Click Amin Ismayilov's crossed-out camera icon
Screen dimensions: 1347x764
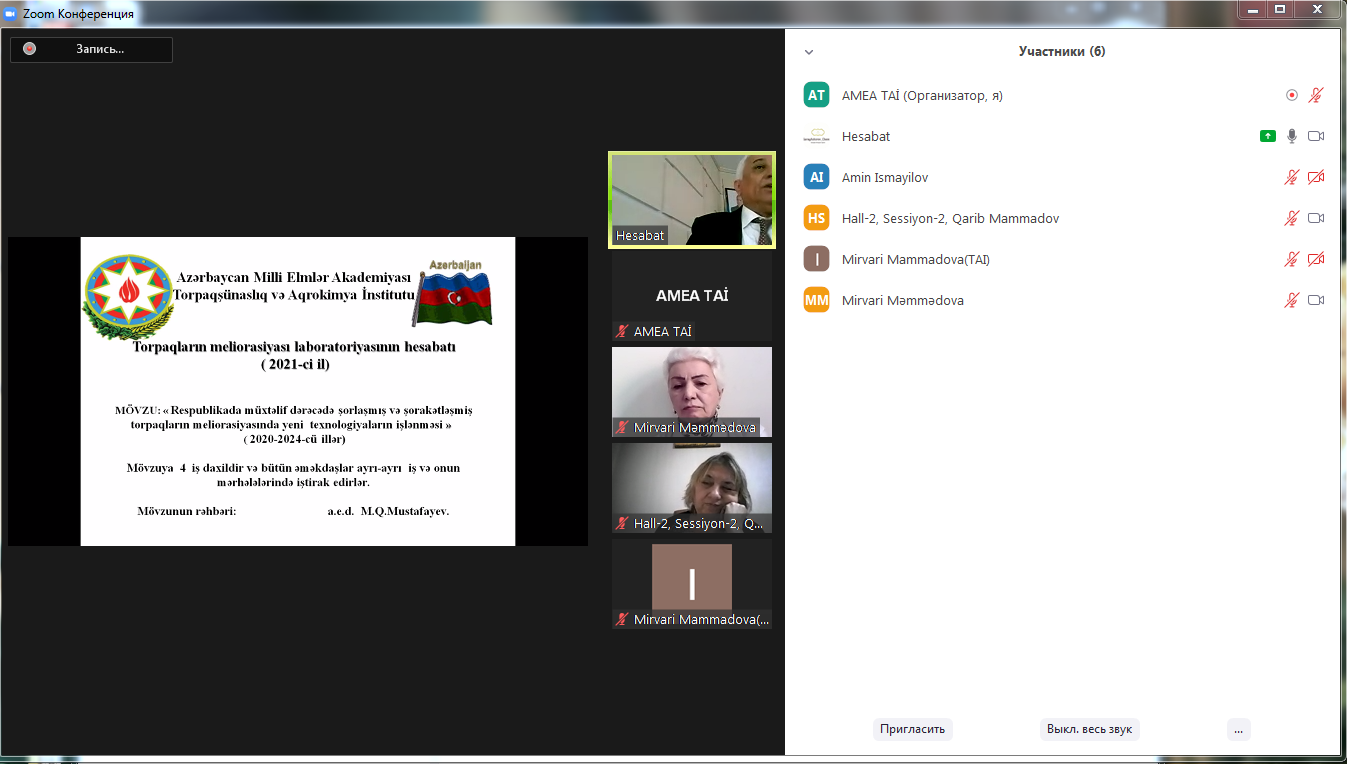(1316, 177)
